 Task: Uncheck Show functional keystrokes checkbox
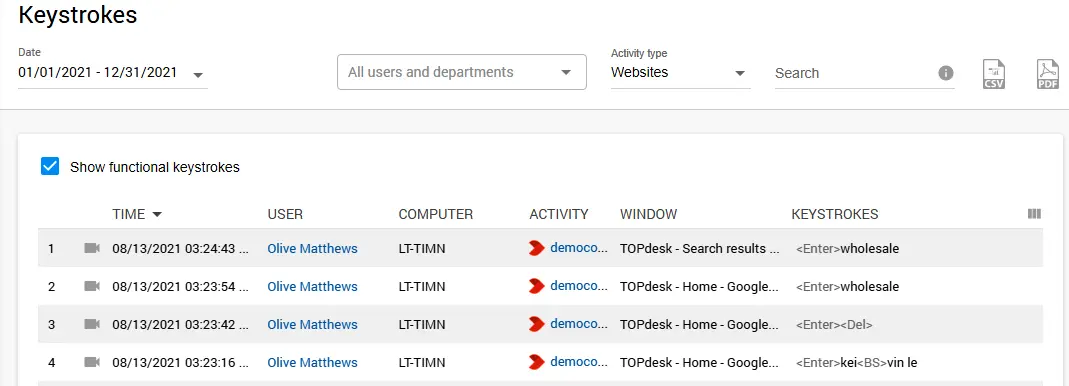pyautogui.click(x=50, y=166)
